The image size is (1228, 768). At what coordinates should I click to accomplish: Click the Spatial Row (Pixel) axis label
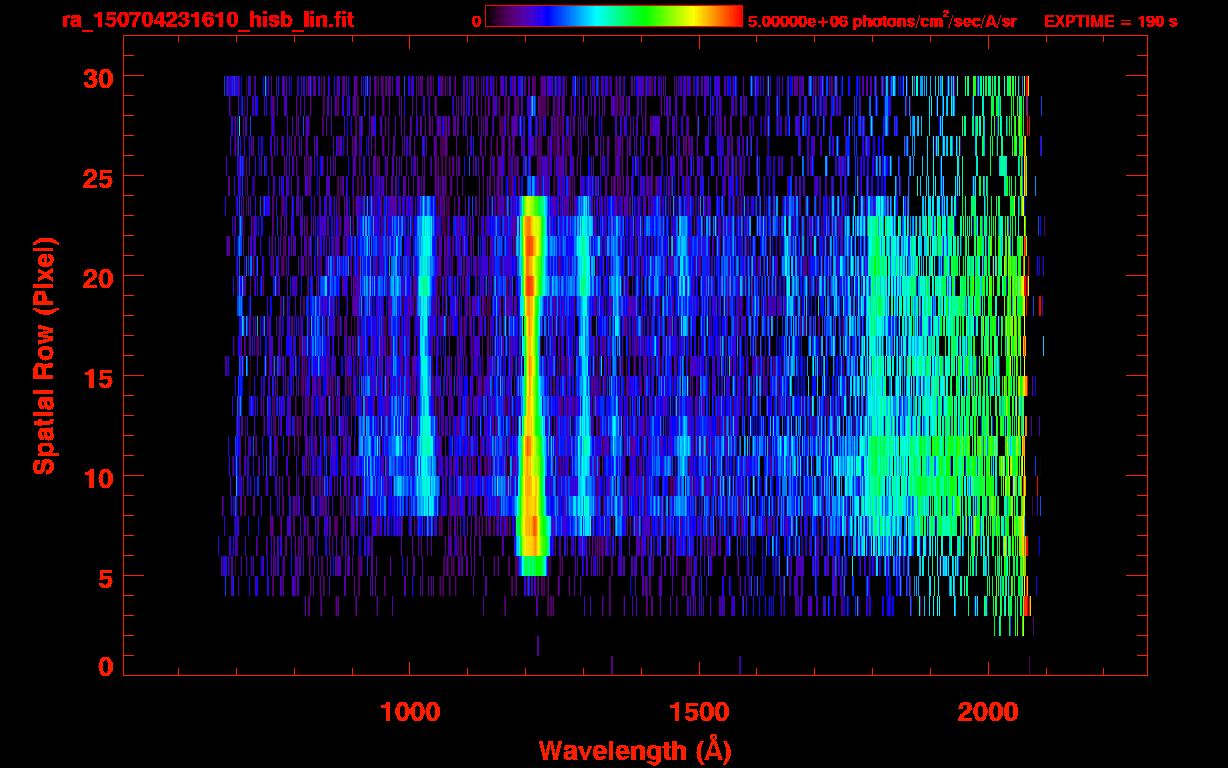[x=44, y=355]
